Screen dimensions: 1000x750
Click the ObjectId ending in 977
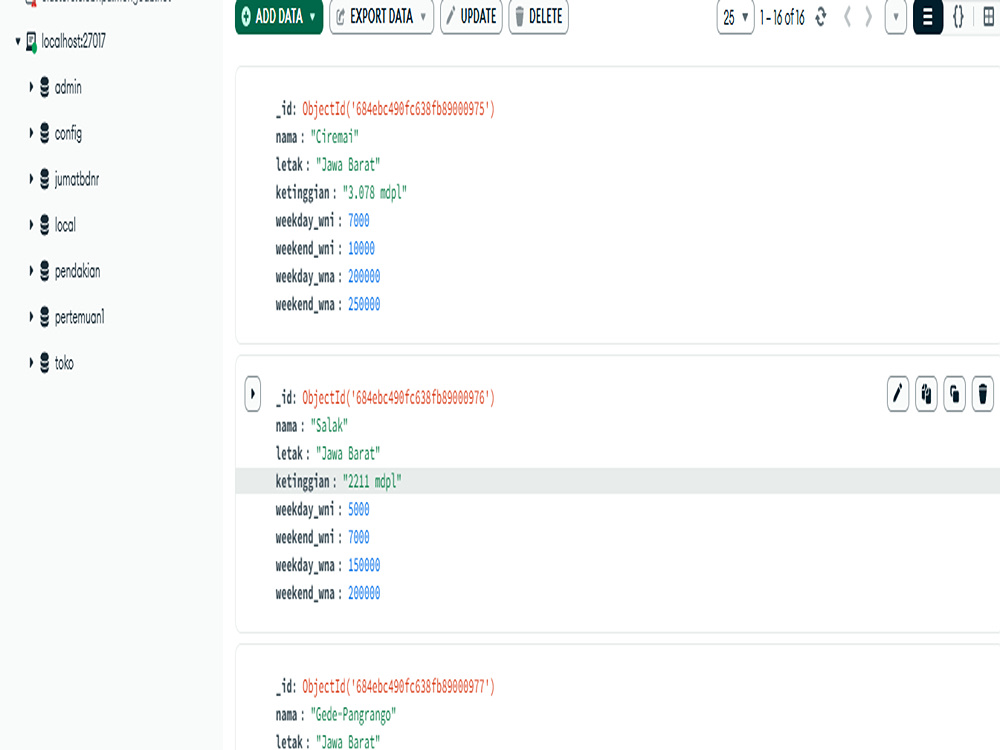[x=398, y=687]
